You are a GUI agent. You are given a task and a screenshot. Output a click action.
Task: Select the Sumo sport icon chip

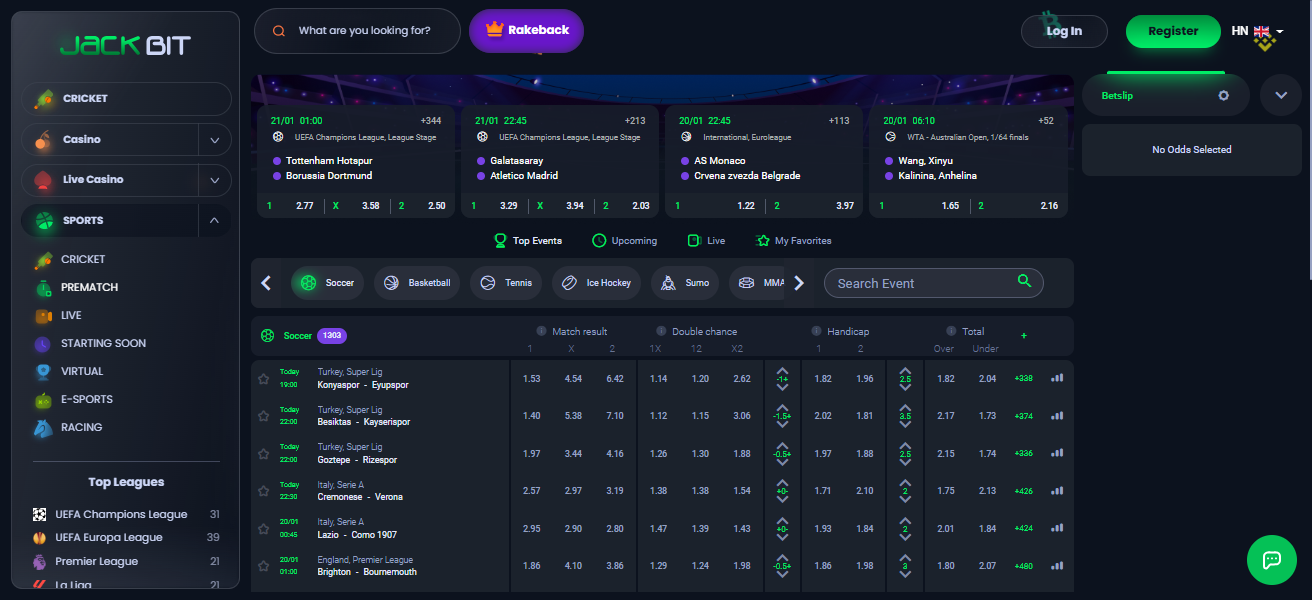click(685, 283)
